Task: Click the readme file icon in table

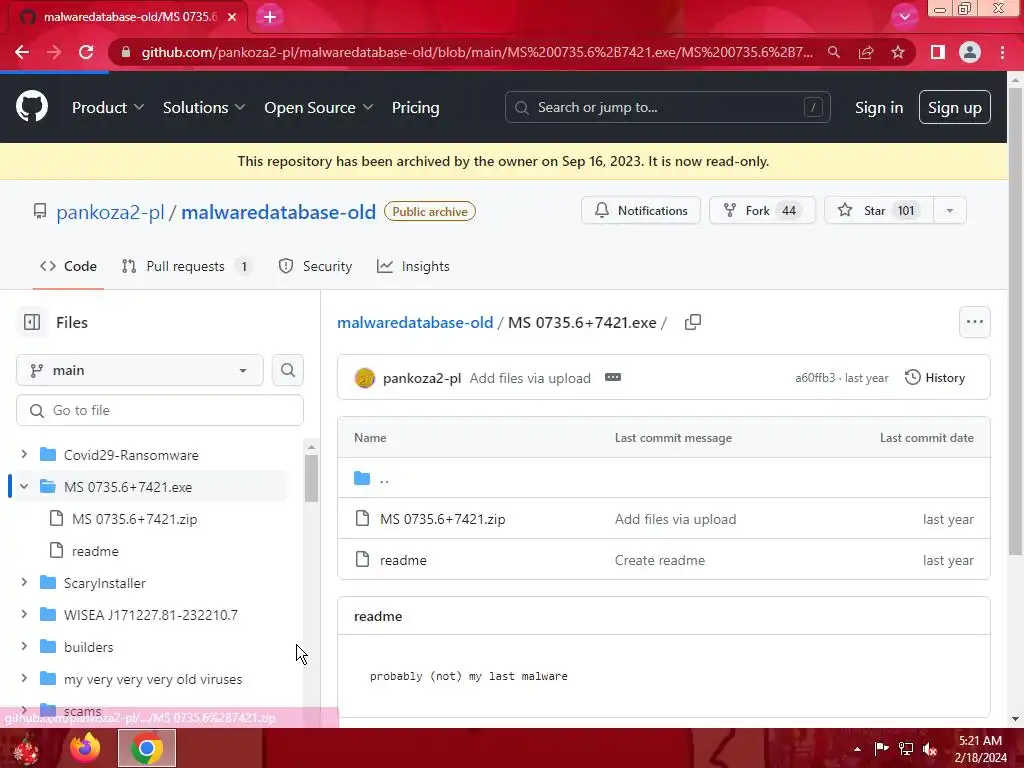Action: [362, 560]
